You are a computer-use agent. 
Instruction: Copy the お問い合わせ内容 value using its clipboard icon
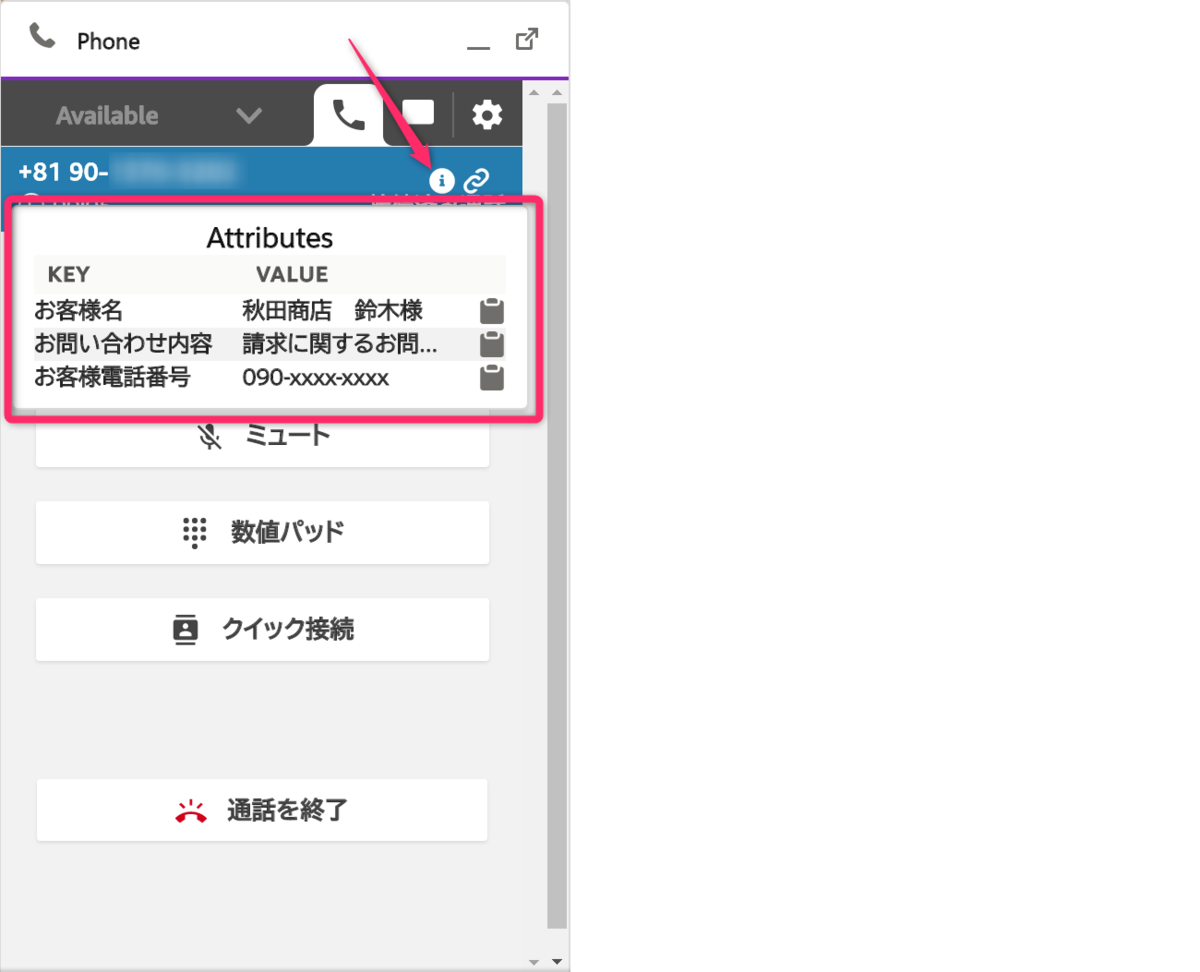(491, 344)
